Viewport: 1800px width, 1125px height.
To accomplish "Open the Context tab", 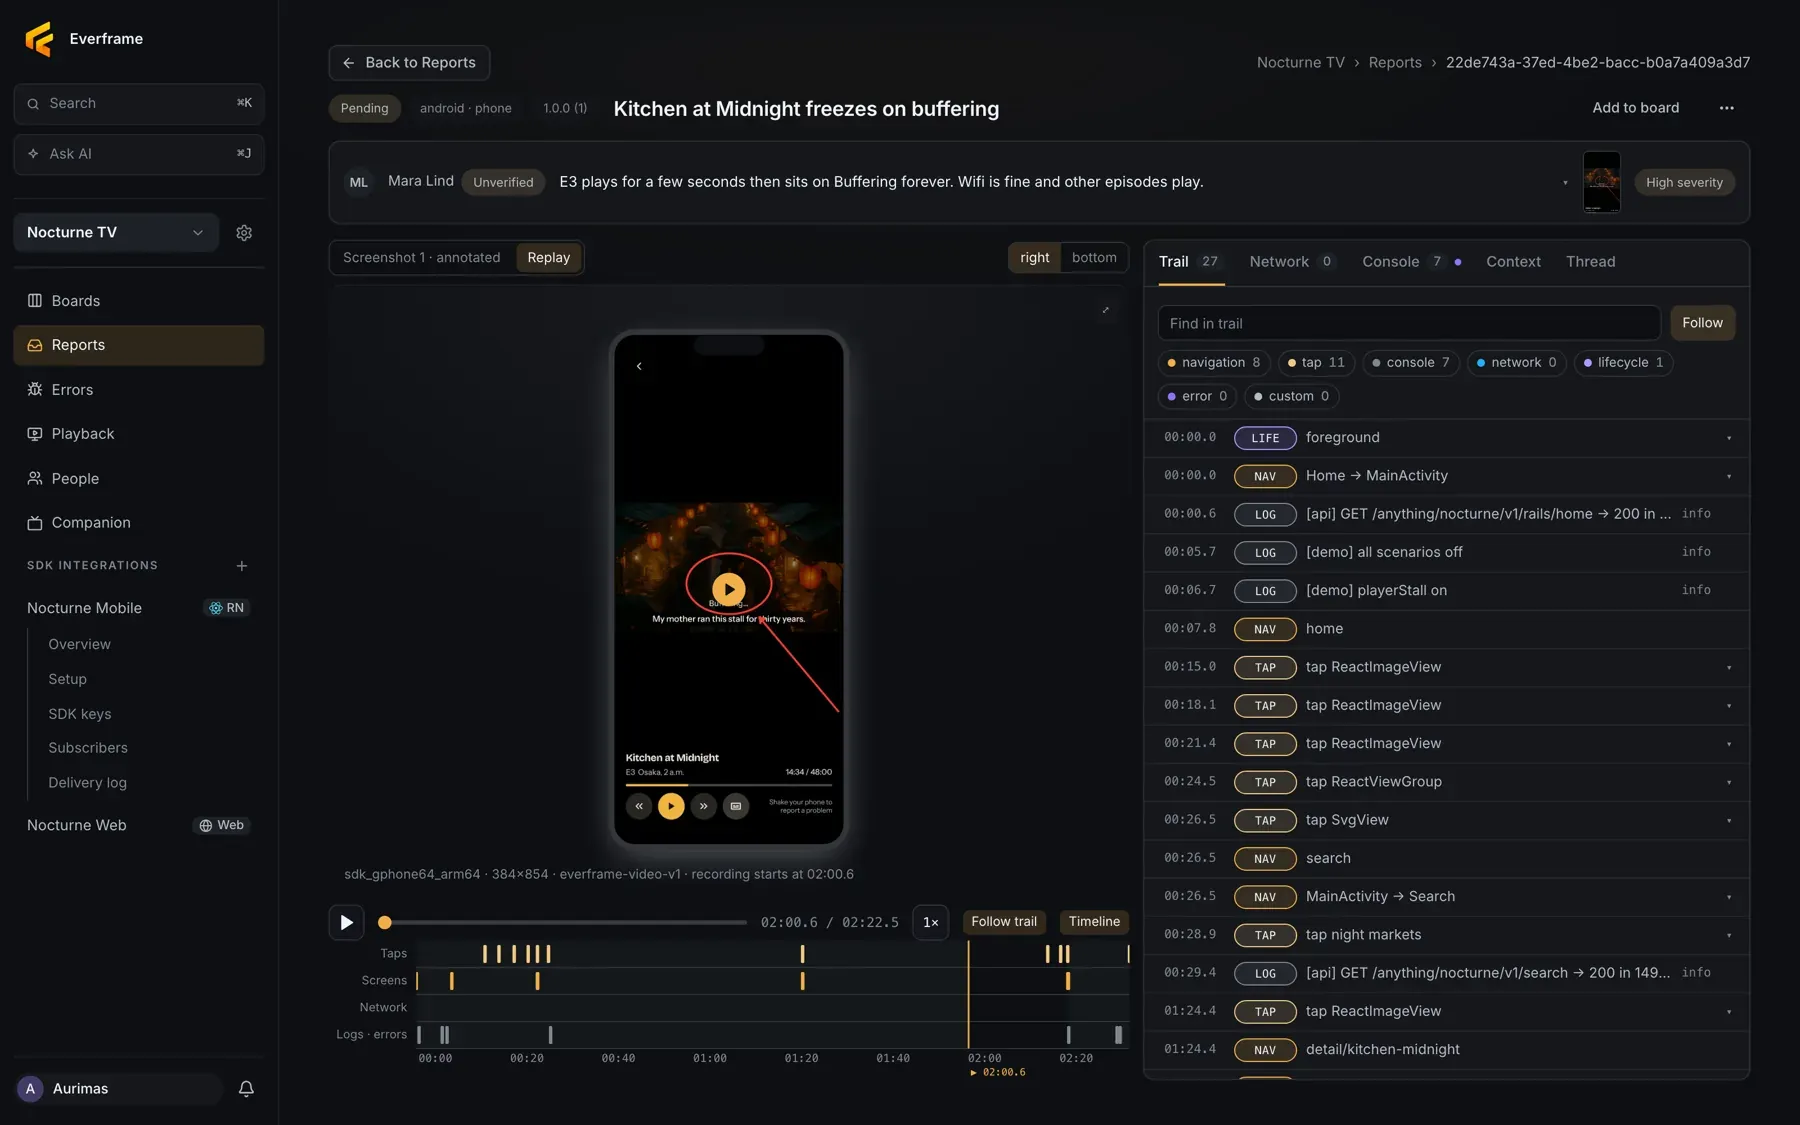I will click(x=1513, y=262).
